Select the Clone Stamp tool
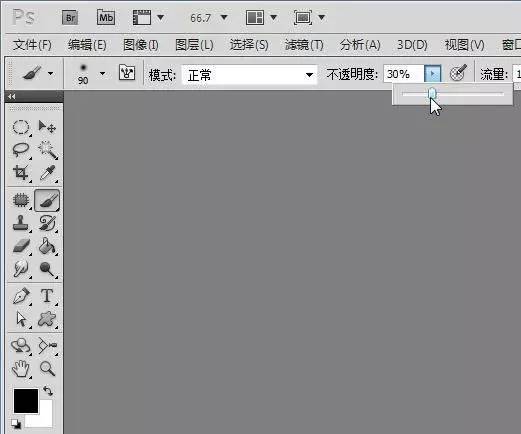Image resolution: width=521 pixels, height=434 pixels. click(21, 223)
